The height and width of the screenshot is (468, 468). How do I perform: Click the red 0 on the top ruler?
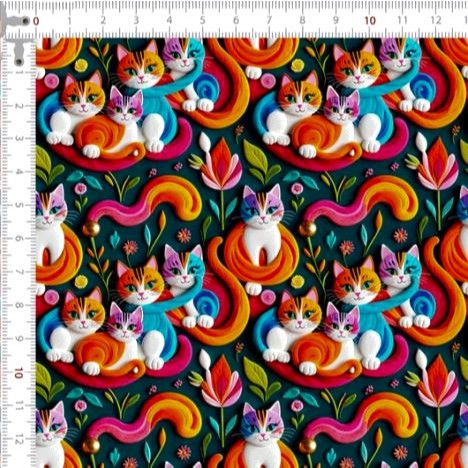coord(36,21)
